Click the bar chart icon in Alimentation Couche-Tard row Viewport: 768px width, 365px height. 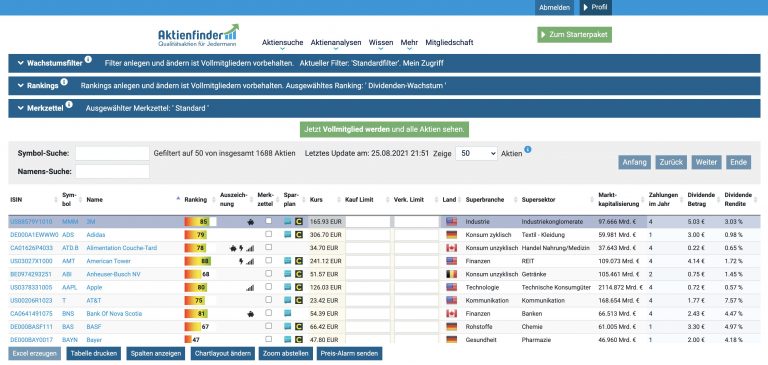pos(250,248)
